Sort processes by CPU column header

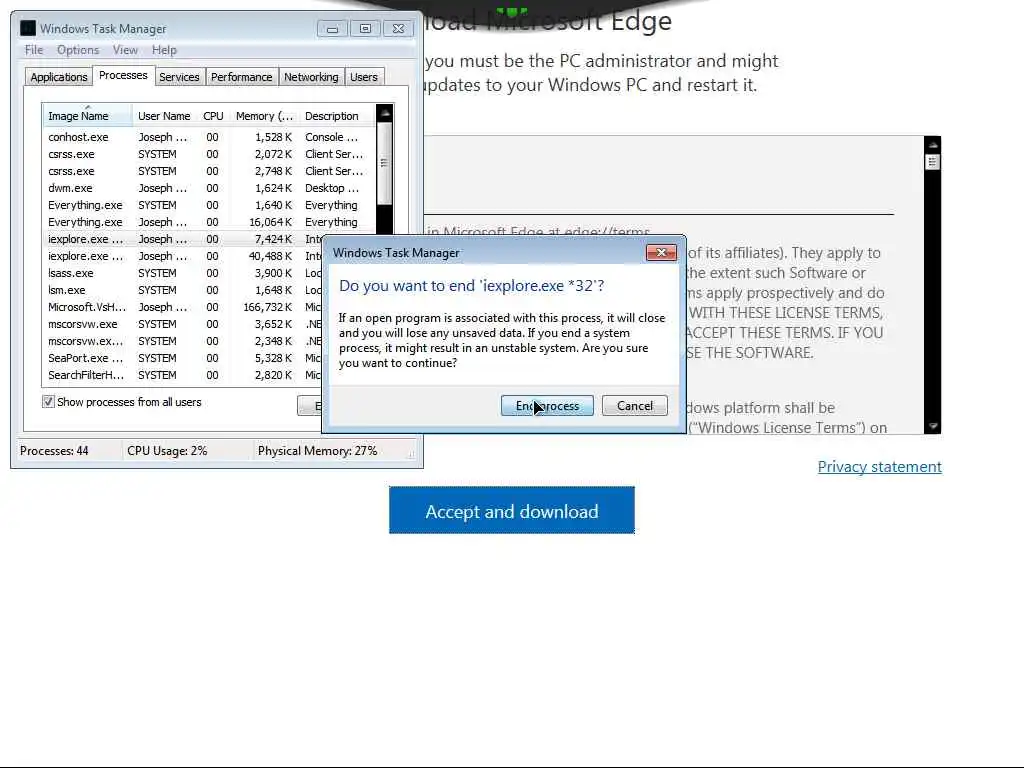[x=213, y=116]
